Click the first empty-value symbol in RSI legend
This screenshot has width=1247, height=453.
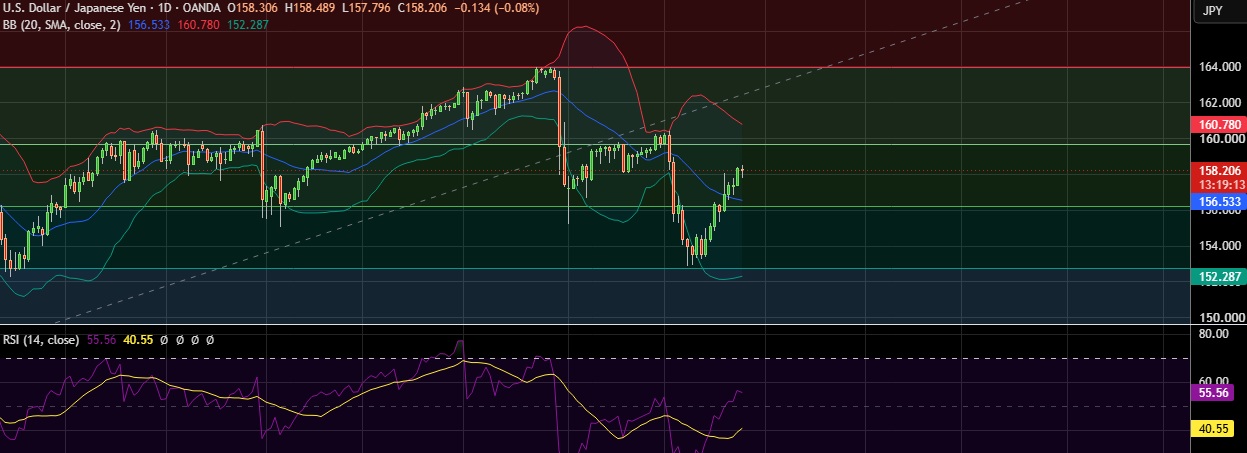pos(165,340)
